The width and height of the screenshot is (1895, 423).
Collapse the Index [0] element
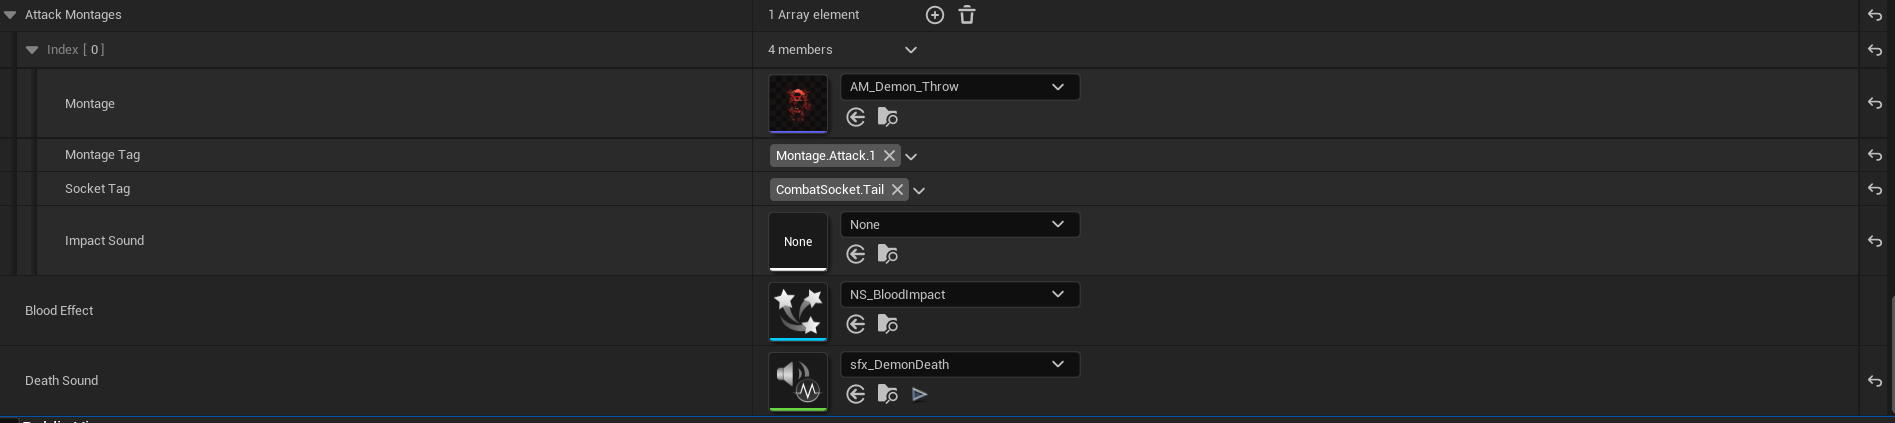coord(32,50)
